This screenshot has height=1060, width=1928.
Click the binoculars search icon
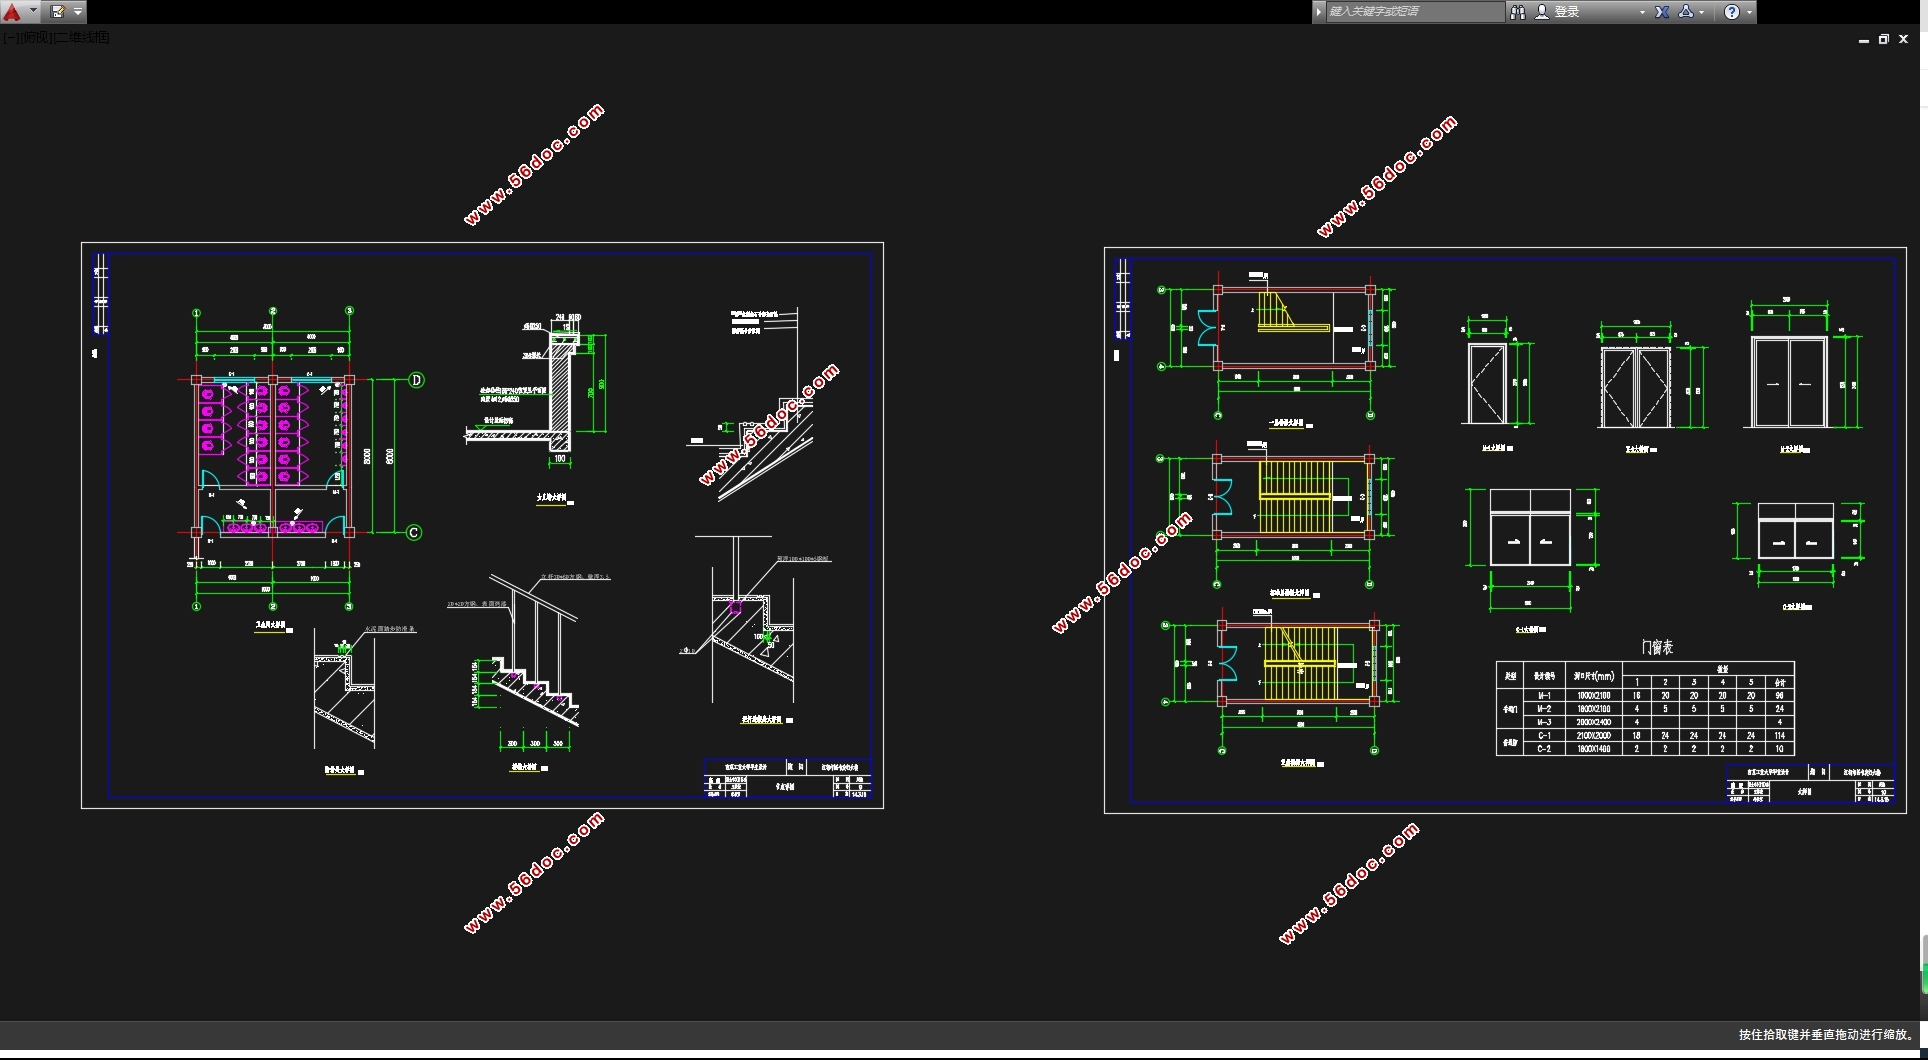[1517, 12]
